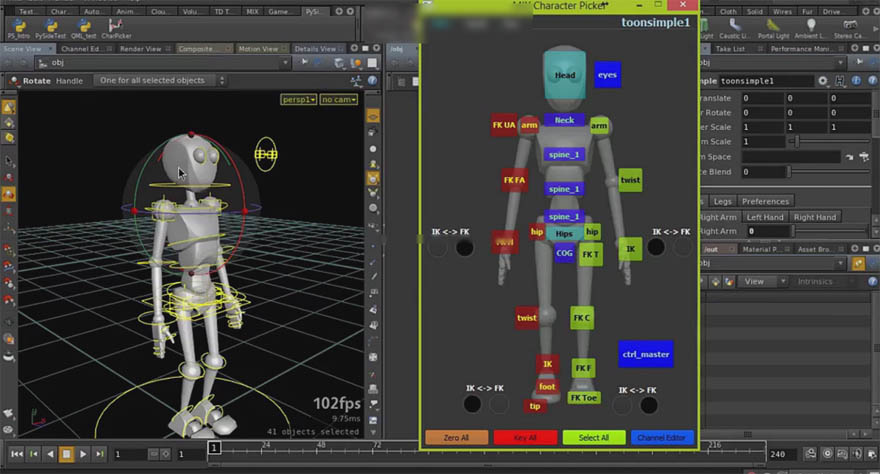
Task: Click the Zero All button
Action: pos(456,438)
